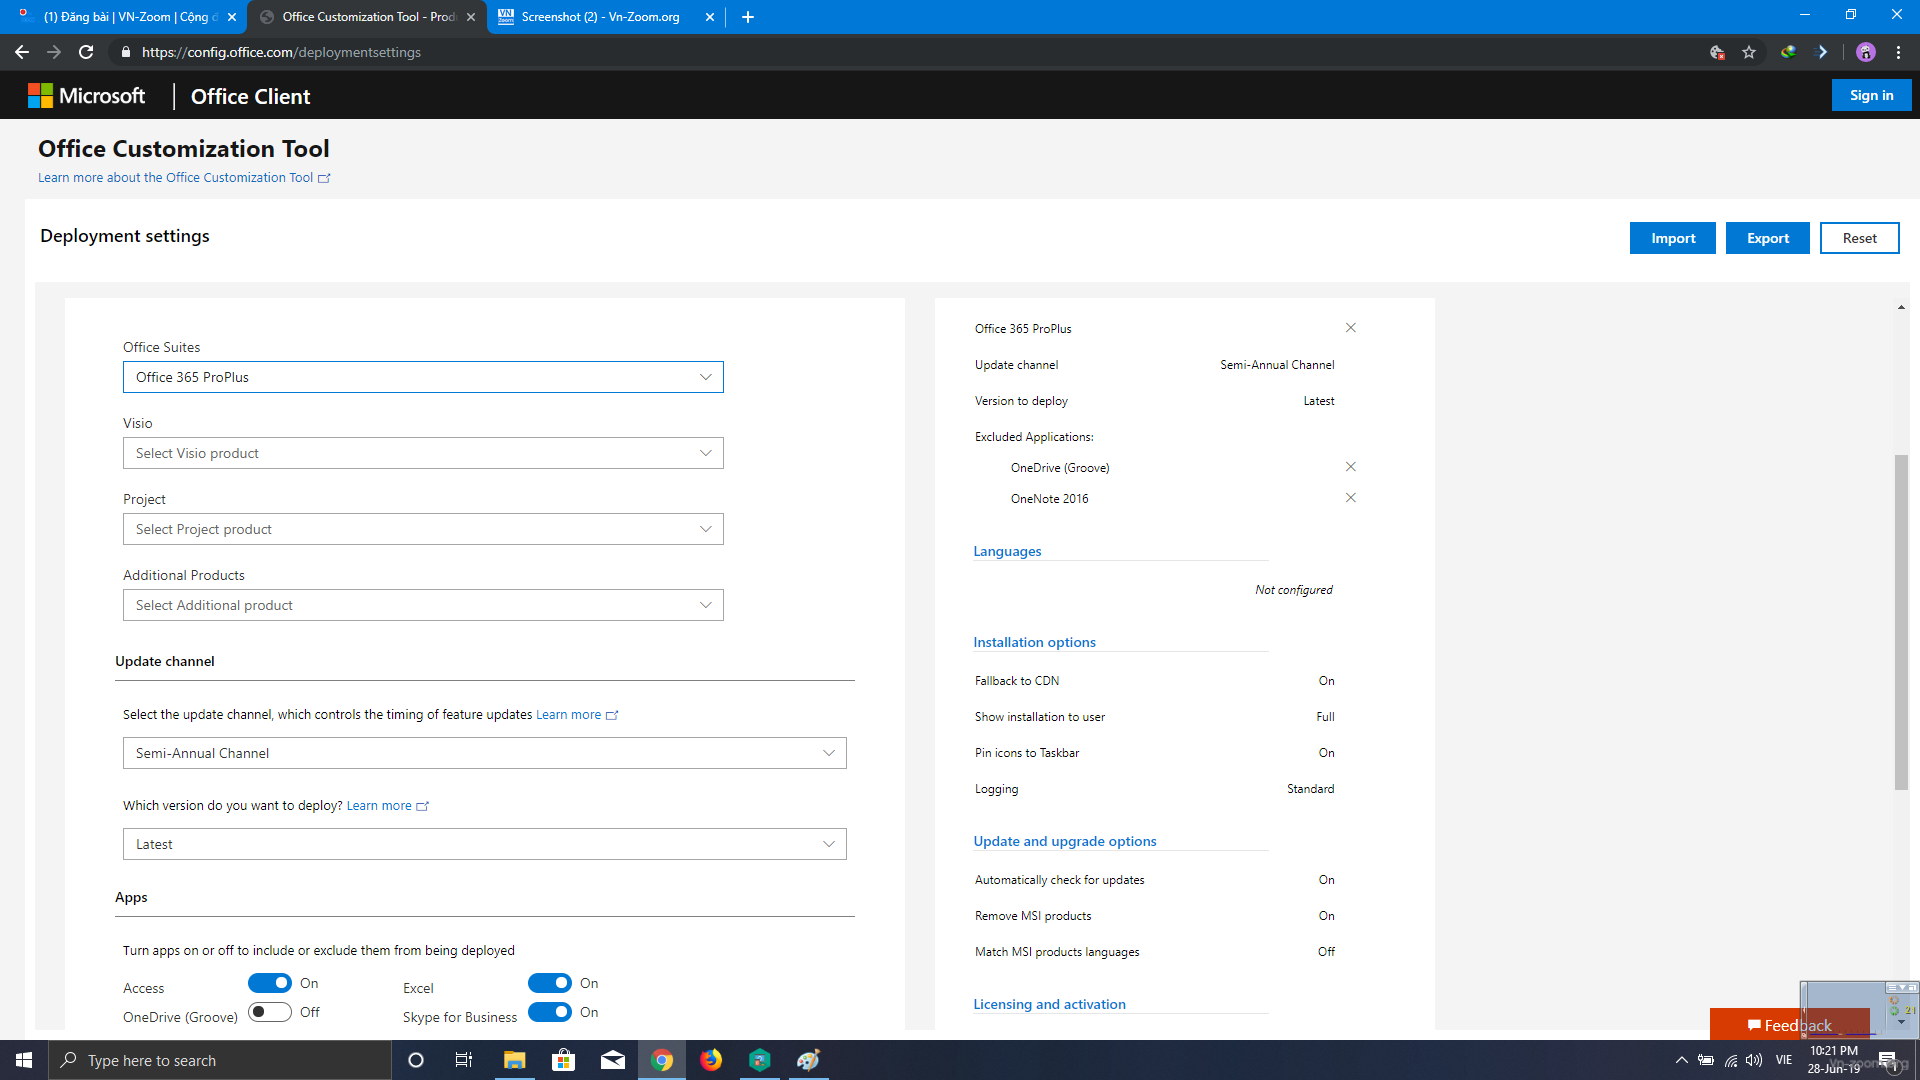Image resolution: width=1920 pixels, height=1080 pixels.
Task: Select the Office Customization Tool tab
Action: [x=367, y=17]
